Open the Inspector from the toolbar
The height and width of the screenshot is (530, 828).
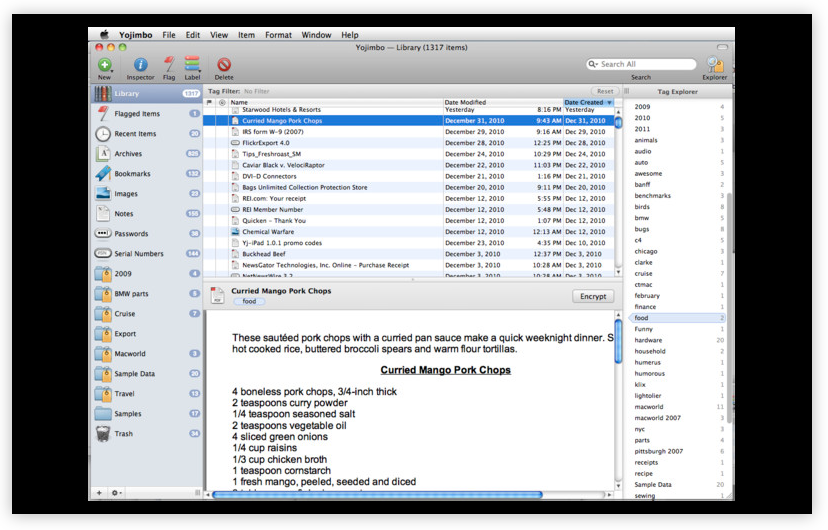pyautogui.click(x=140, y=65)
